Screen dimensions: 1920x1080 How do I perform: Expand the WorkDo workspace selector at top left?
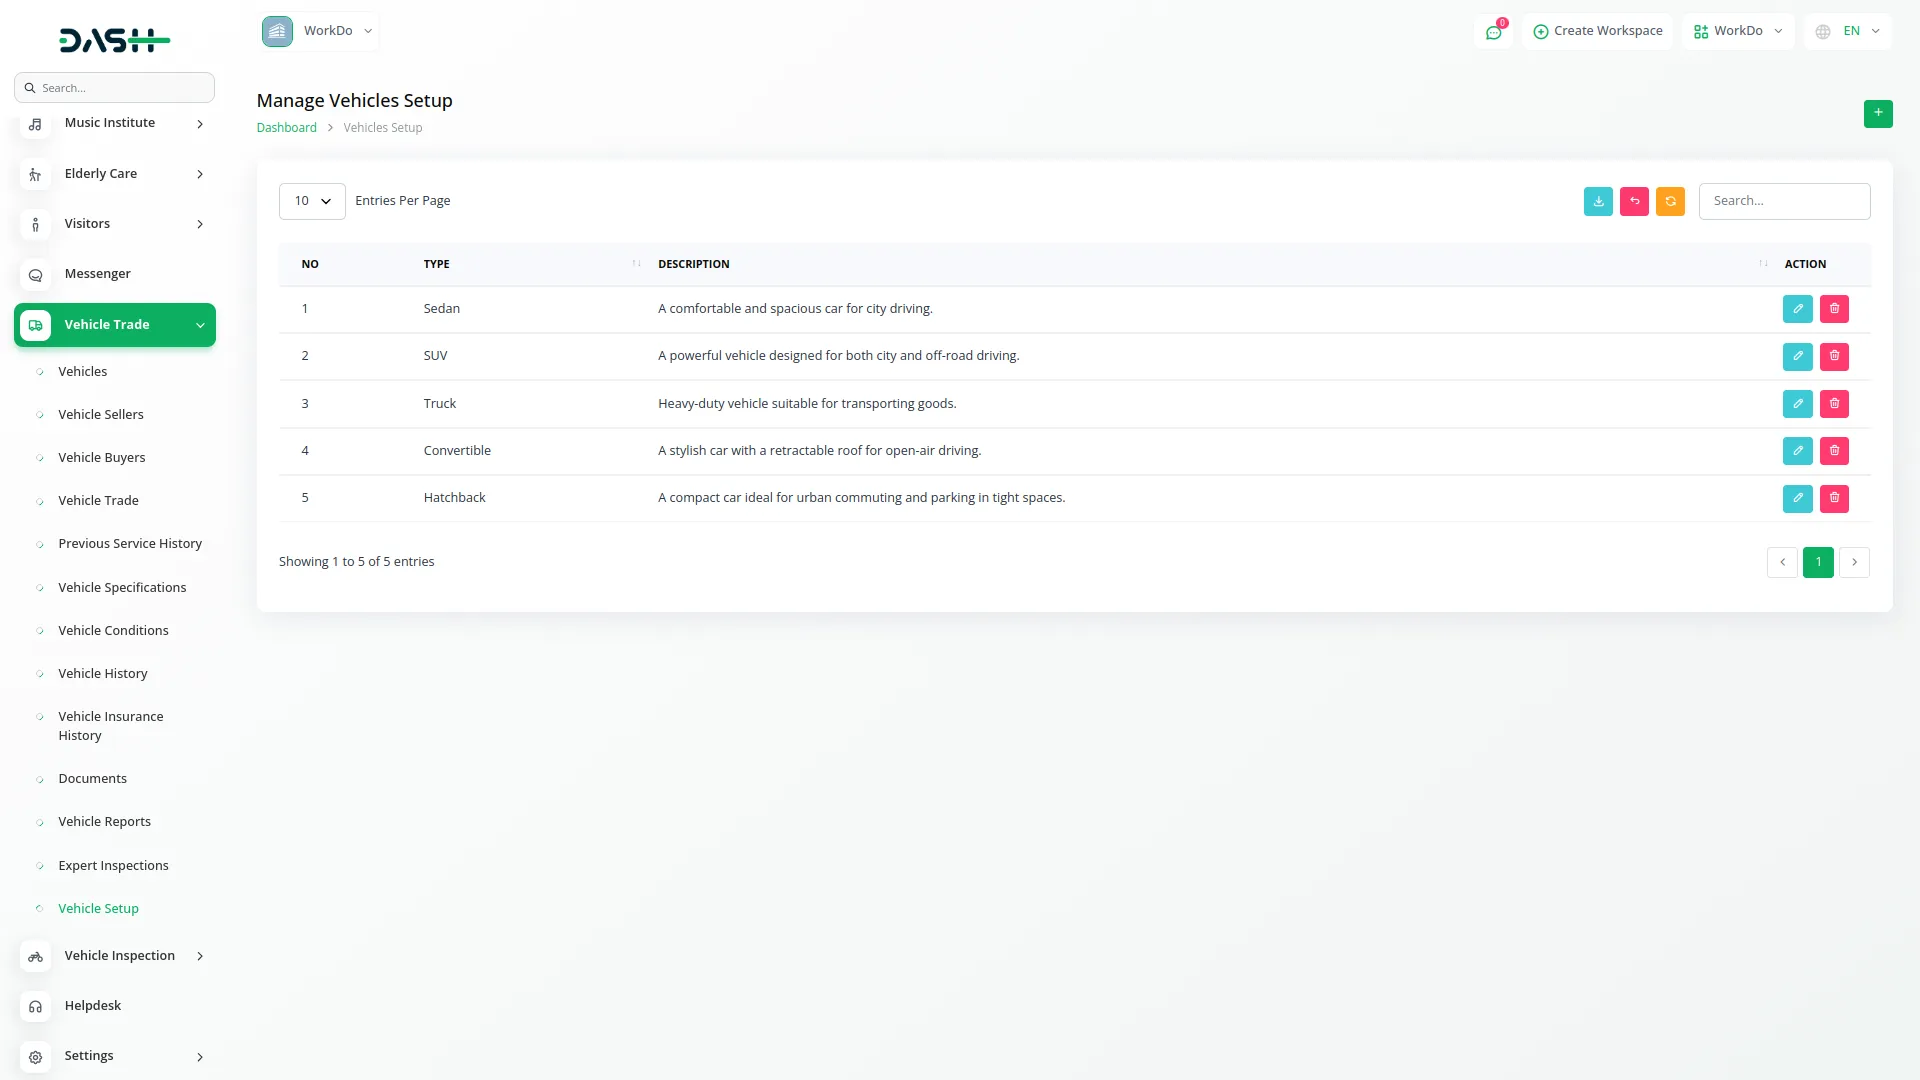pos(319,31)
